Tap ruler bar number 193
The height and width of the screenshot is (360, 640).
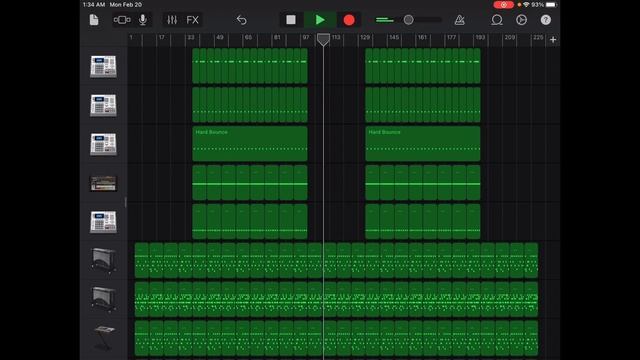pyautogui.click(x=480, y=37)
